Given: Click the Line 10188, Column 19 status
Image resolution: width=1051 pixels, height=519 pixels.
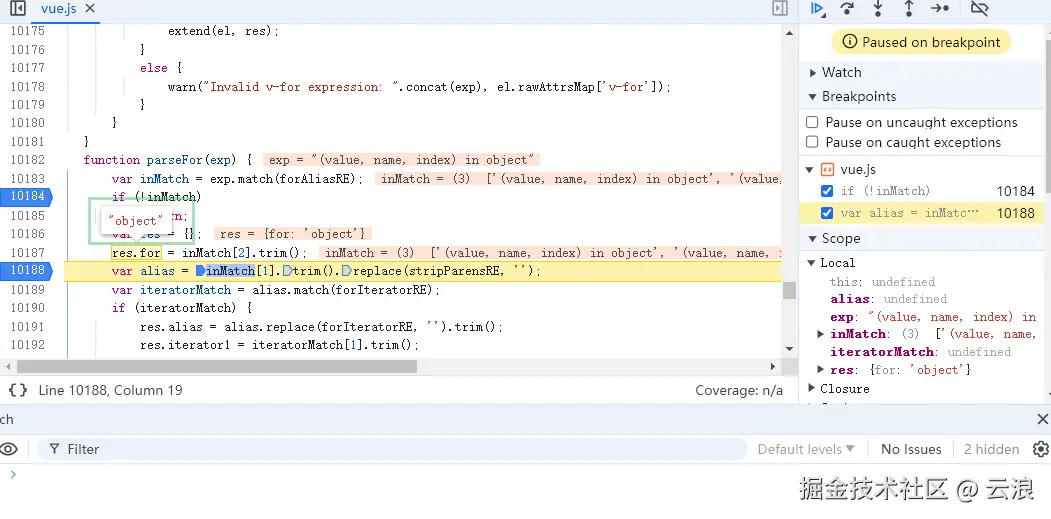Looking at the screenshot, I should coord(111,390).
